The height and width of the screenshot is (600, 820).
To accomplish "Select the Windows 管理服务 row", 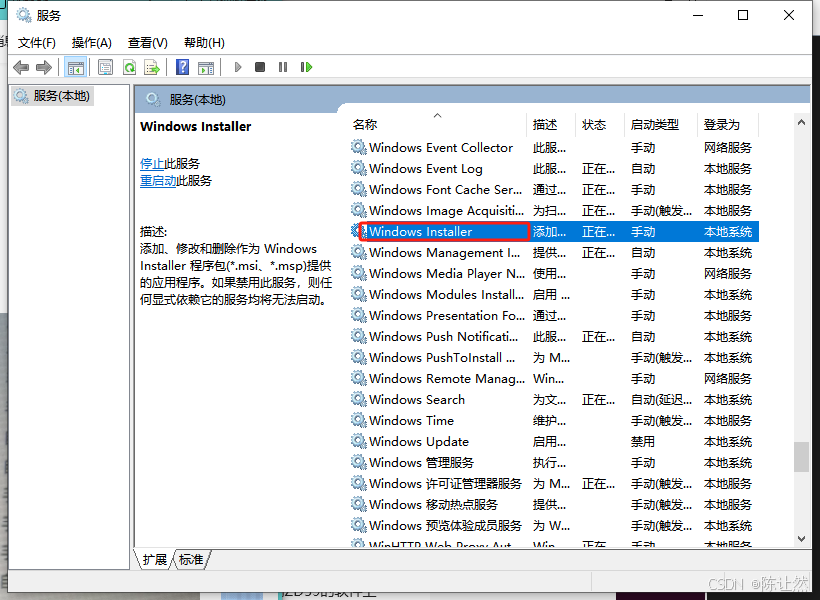I will tap(554, 462).
